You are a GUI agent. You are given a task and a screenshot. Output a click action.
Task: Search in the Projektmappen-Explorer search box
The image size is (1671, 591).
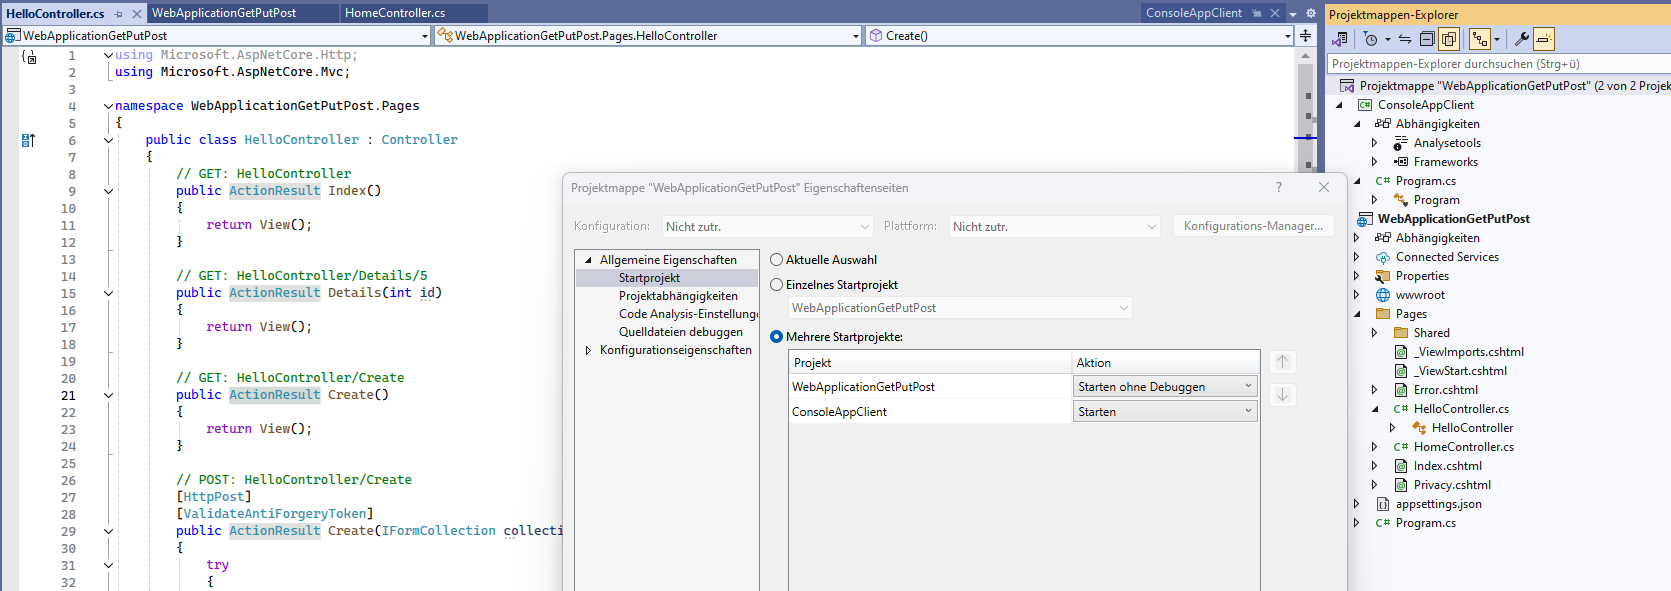click(x=1498, y=64)
